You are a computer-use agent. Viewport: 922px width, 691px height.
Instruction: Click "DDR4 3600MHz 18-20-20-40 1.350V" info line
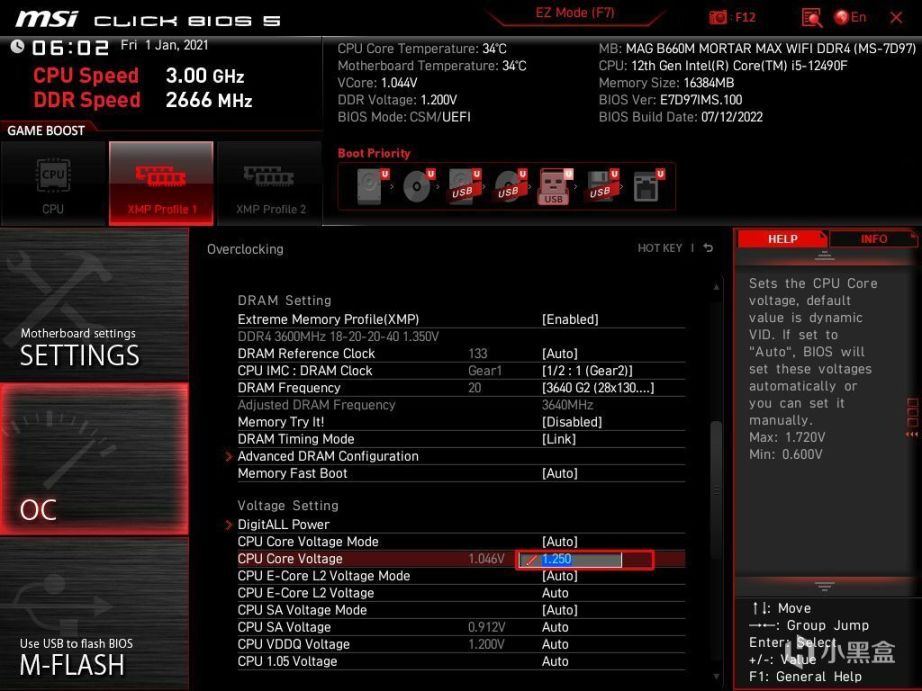point(338,336)
